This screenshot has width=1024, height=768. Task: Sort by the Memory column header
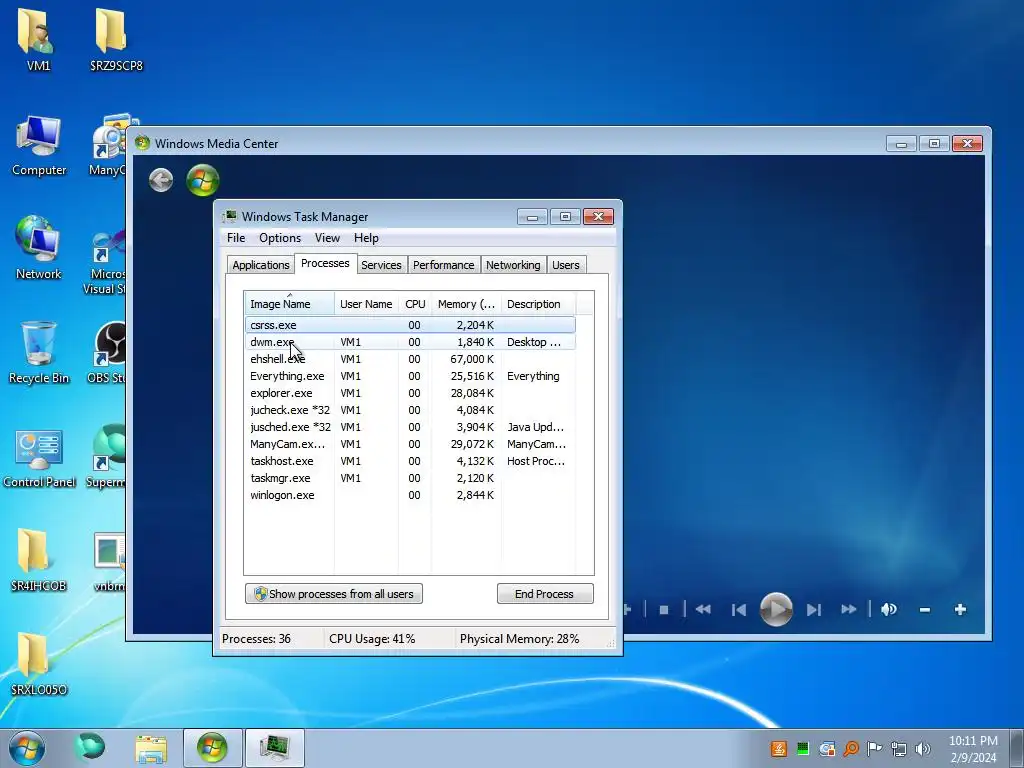tap(466, 304)
